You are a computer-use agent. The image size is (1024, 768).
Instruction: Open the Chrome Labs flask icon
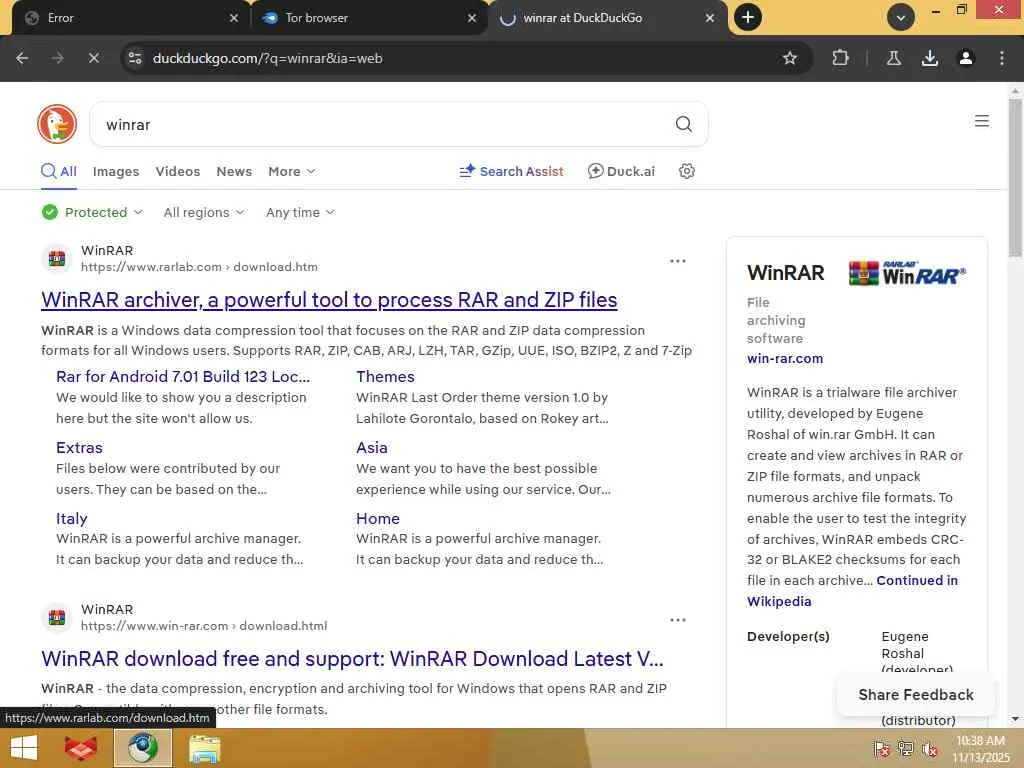pyautogui.click(x=893, y=58)
